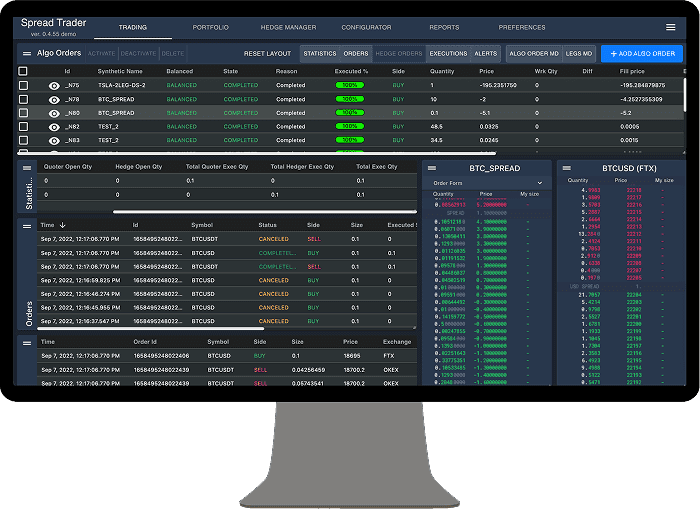The height and width of the screenshot is (509, 700).
Task: Click the BTC_SPREAD panel menu icon
Action: (x=432, y=169)
